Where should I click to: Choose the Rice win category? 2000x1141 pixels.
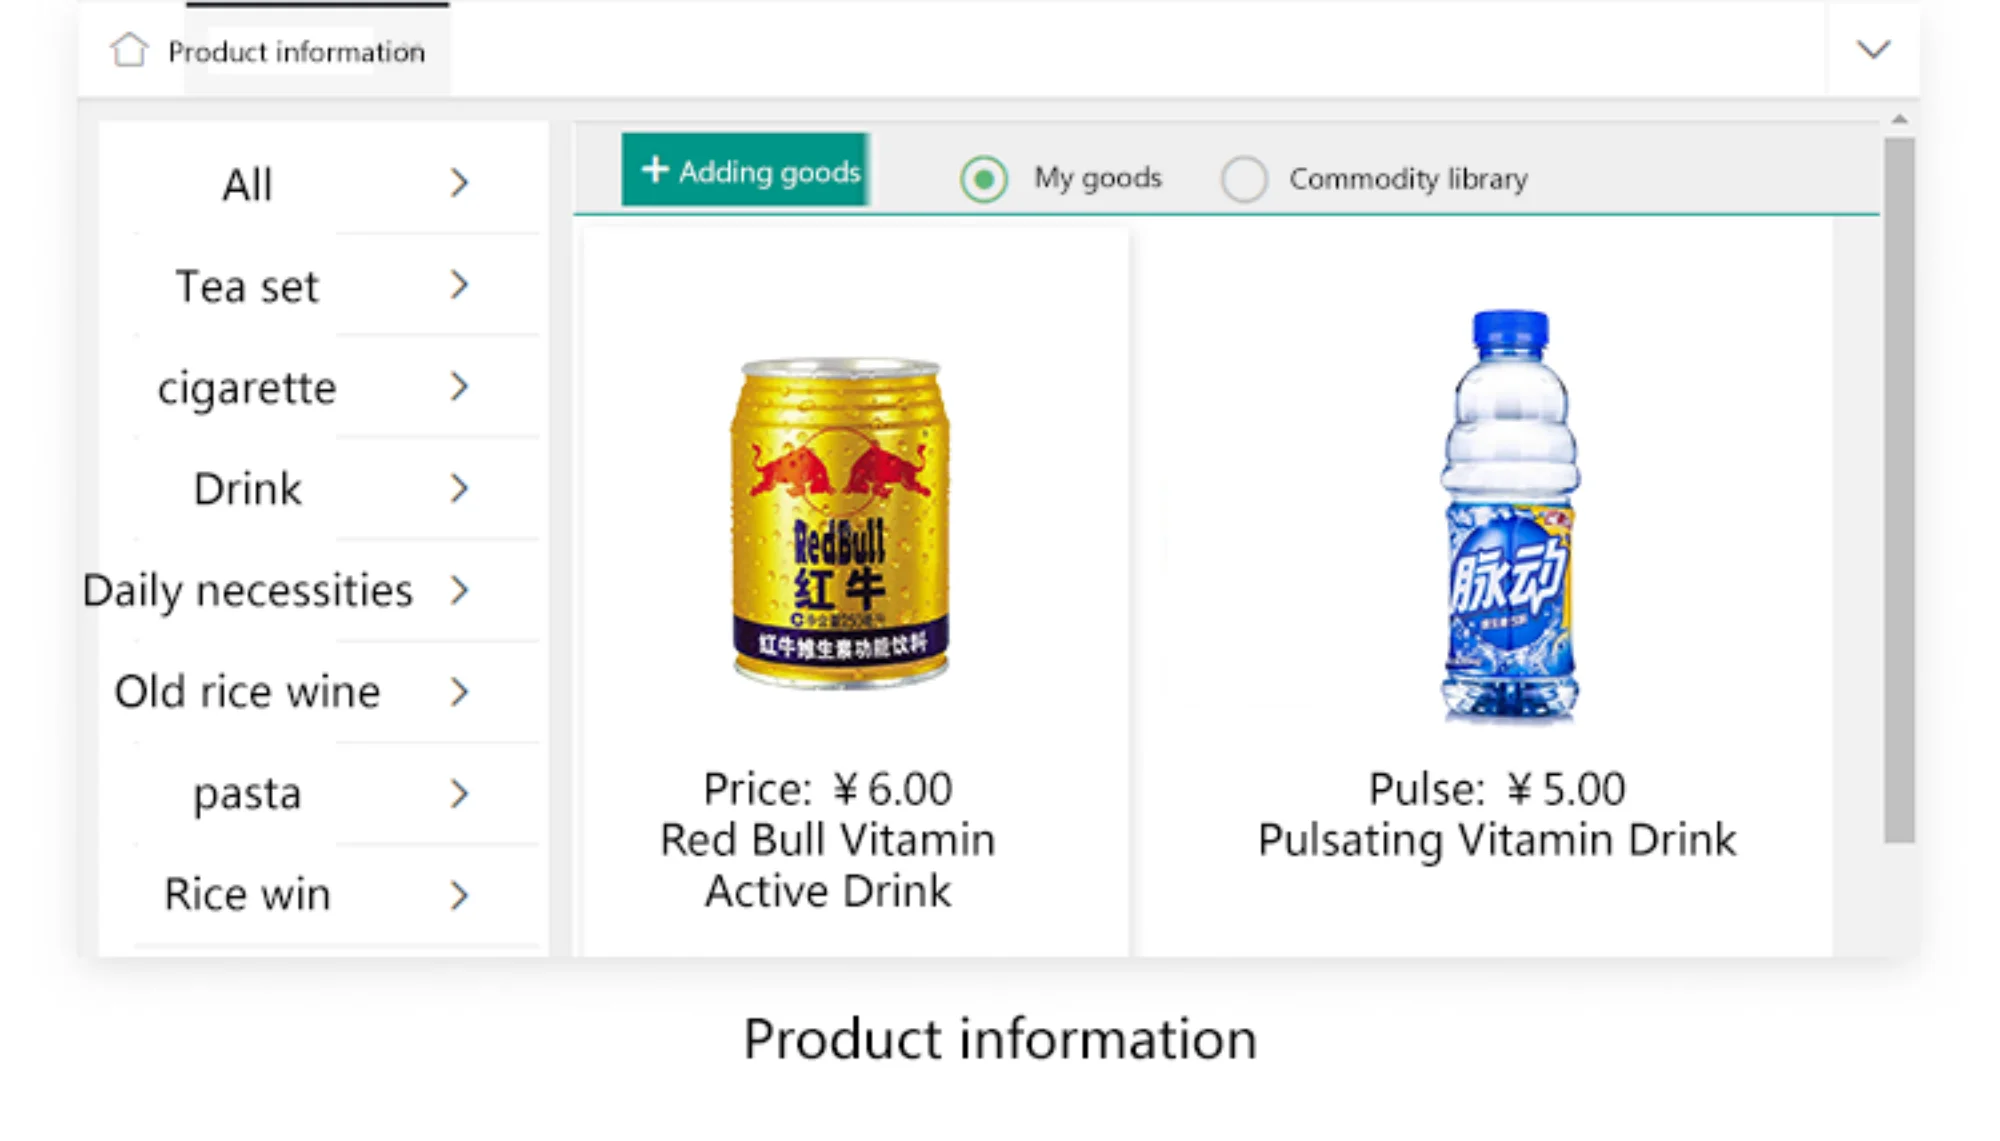point(247,895)
